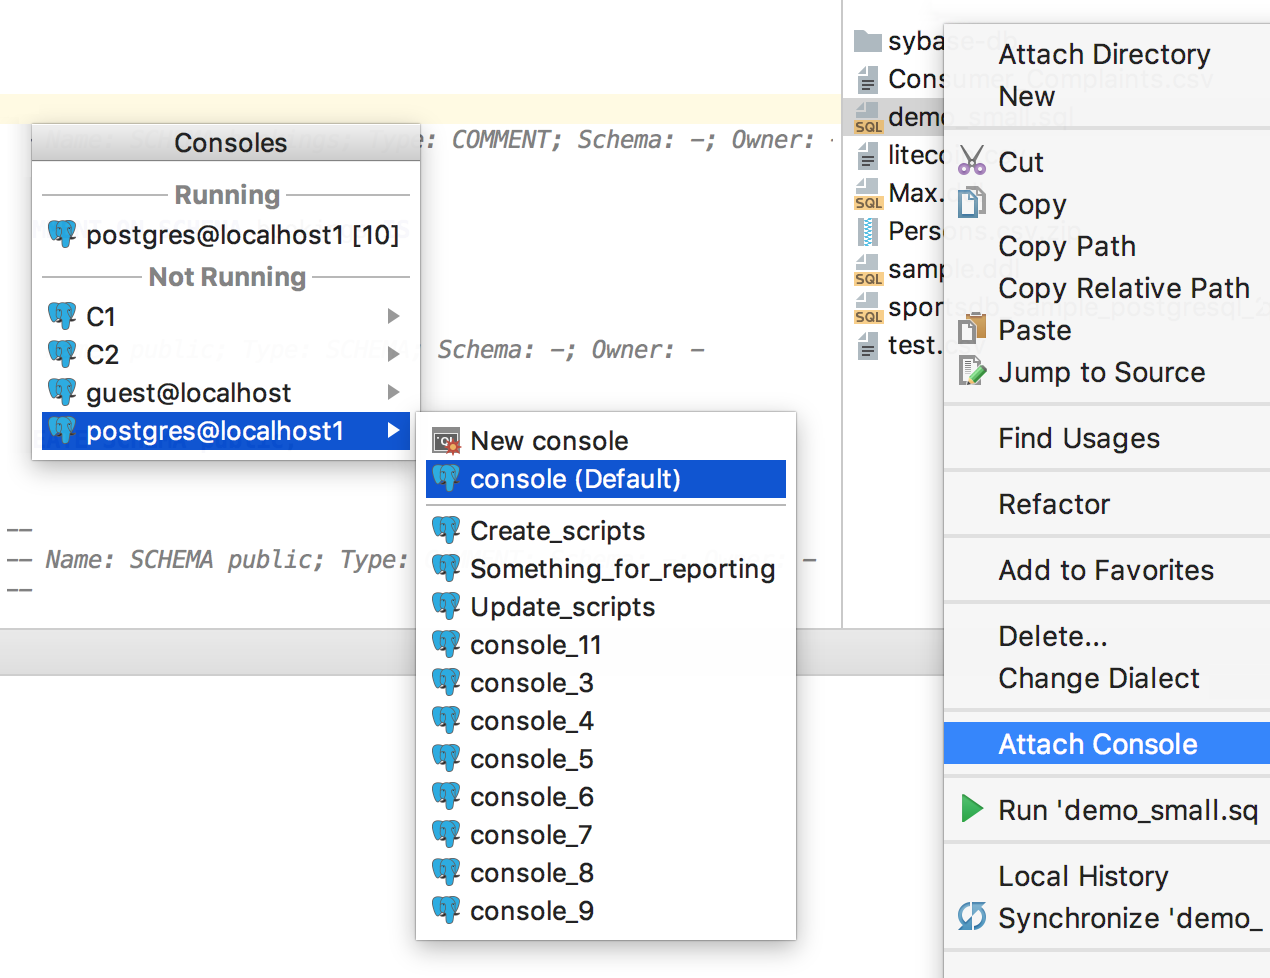Select Copy Relative Path option
Viewport: 1270px width, 978px height.
click(x=1107, y=288)
